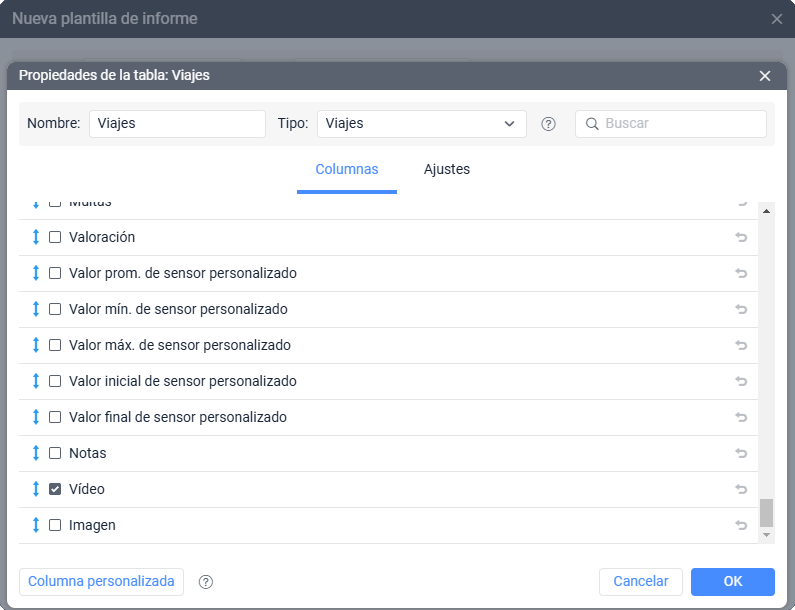Screen dimensions: 795x610
Task: Check the Notas column checkbox
Action: tap(55, 453)
